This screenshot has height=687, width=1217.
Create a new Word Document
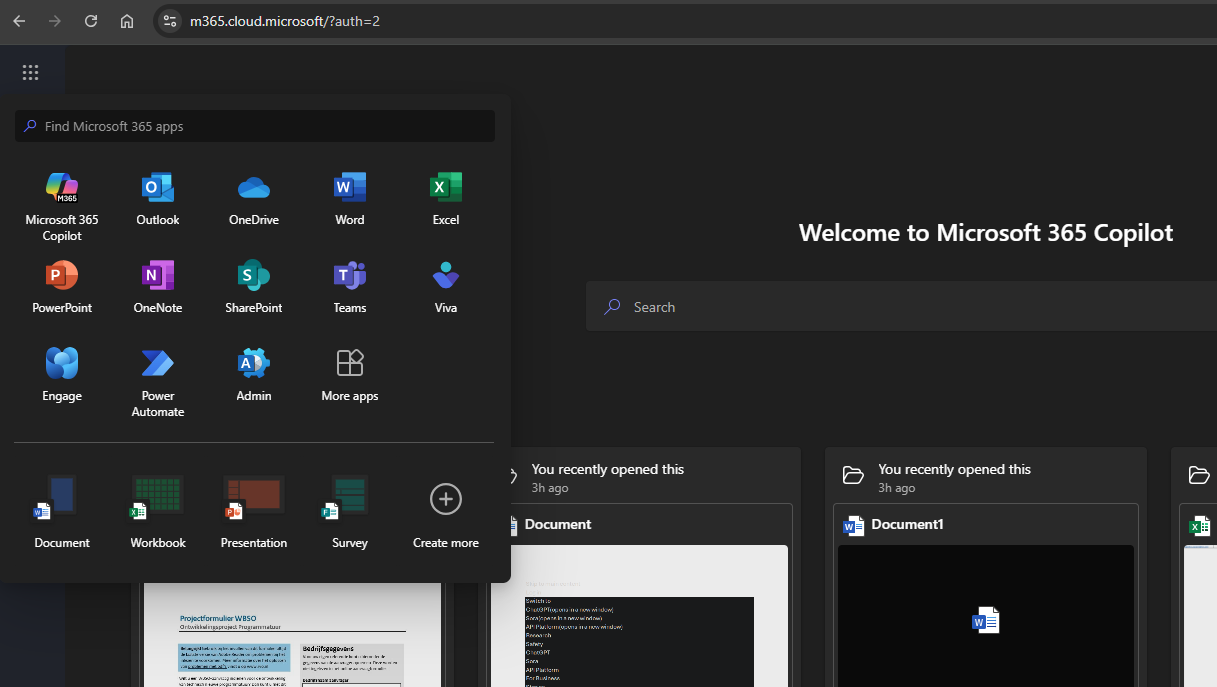tap(62, 499)
